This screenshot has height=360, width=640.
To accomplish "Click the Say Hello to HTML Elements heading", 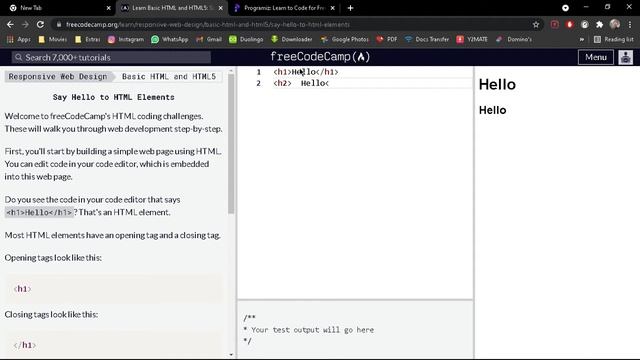I will point(113,97).
